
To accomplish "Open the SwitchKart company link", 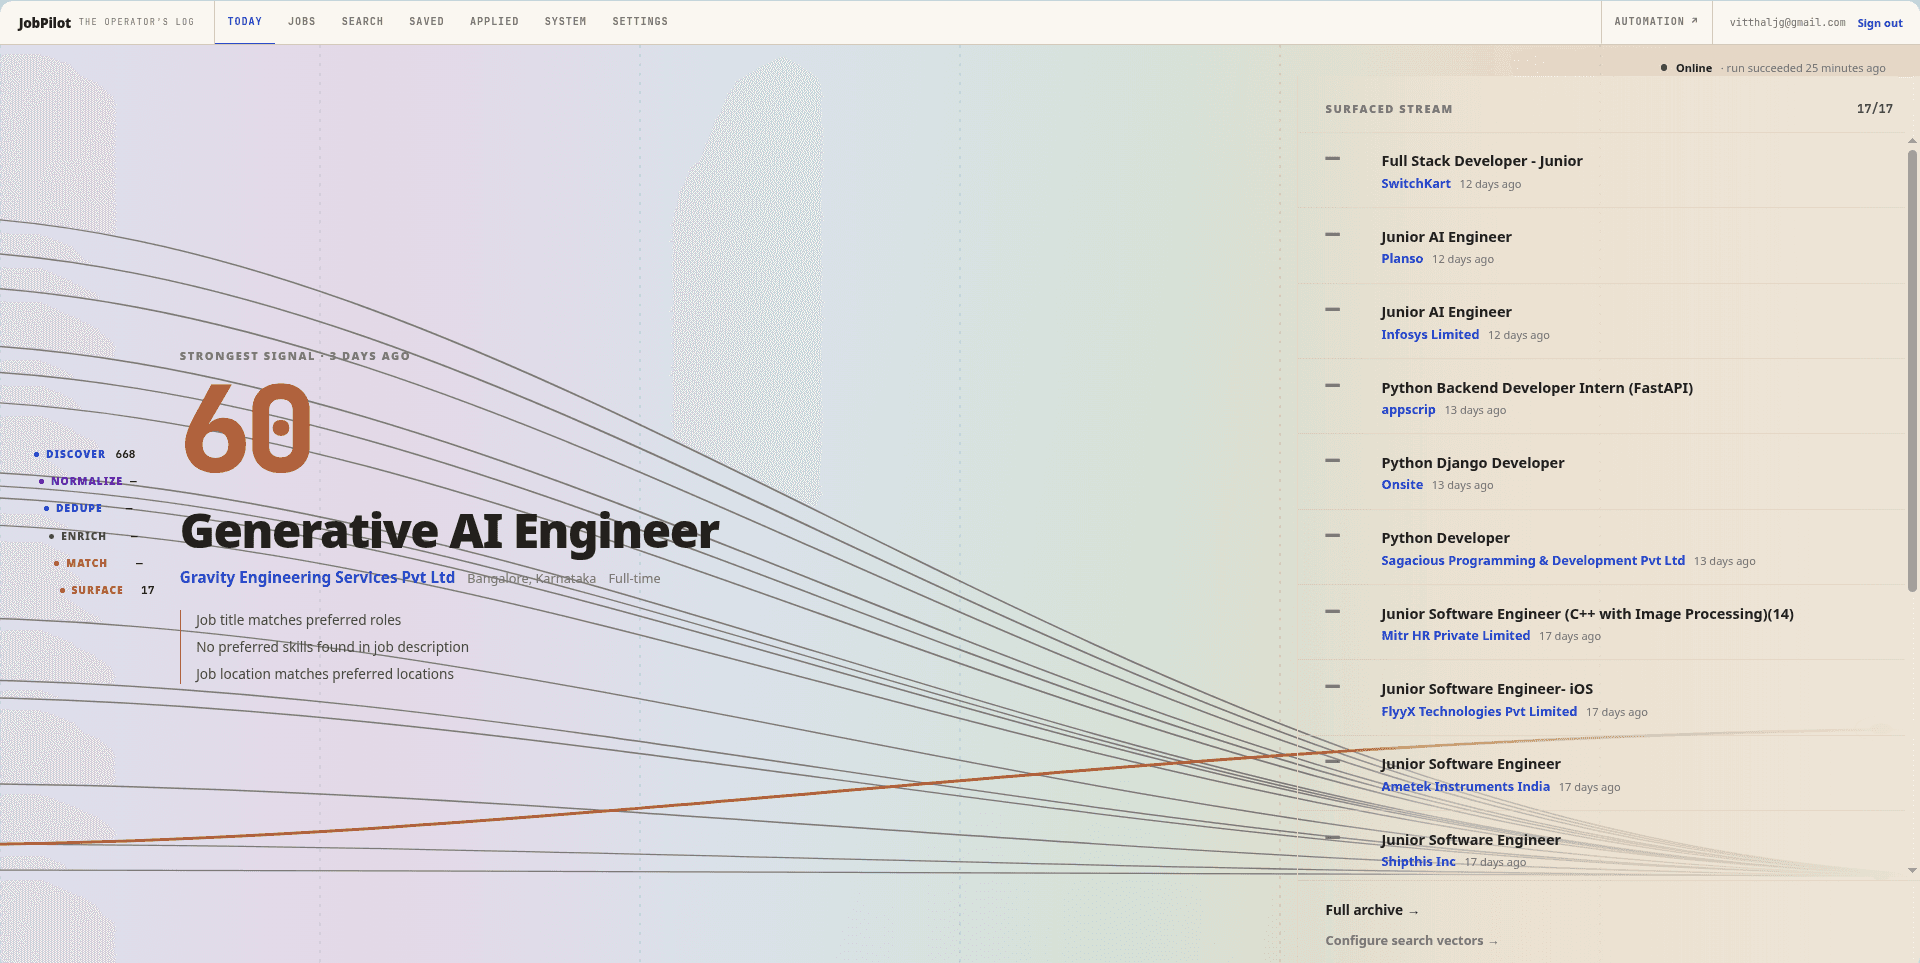I will [x=1416, y=184].
